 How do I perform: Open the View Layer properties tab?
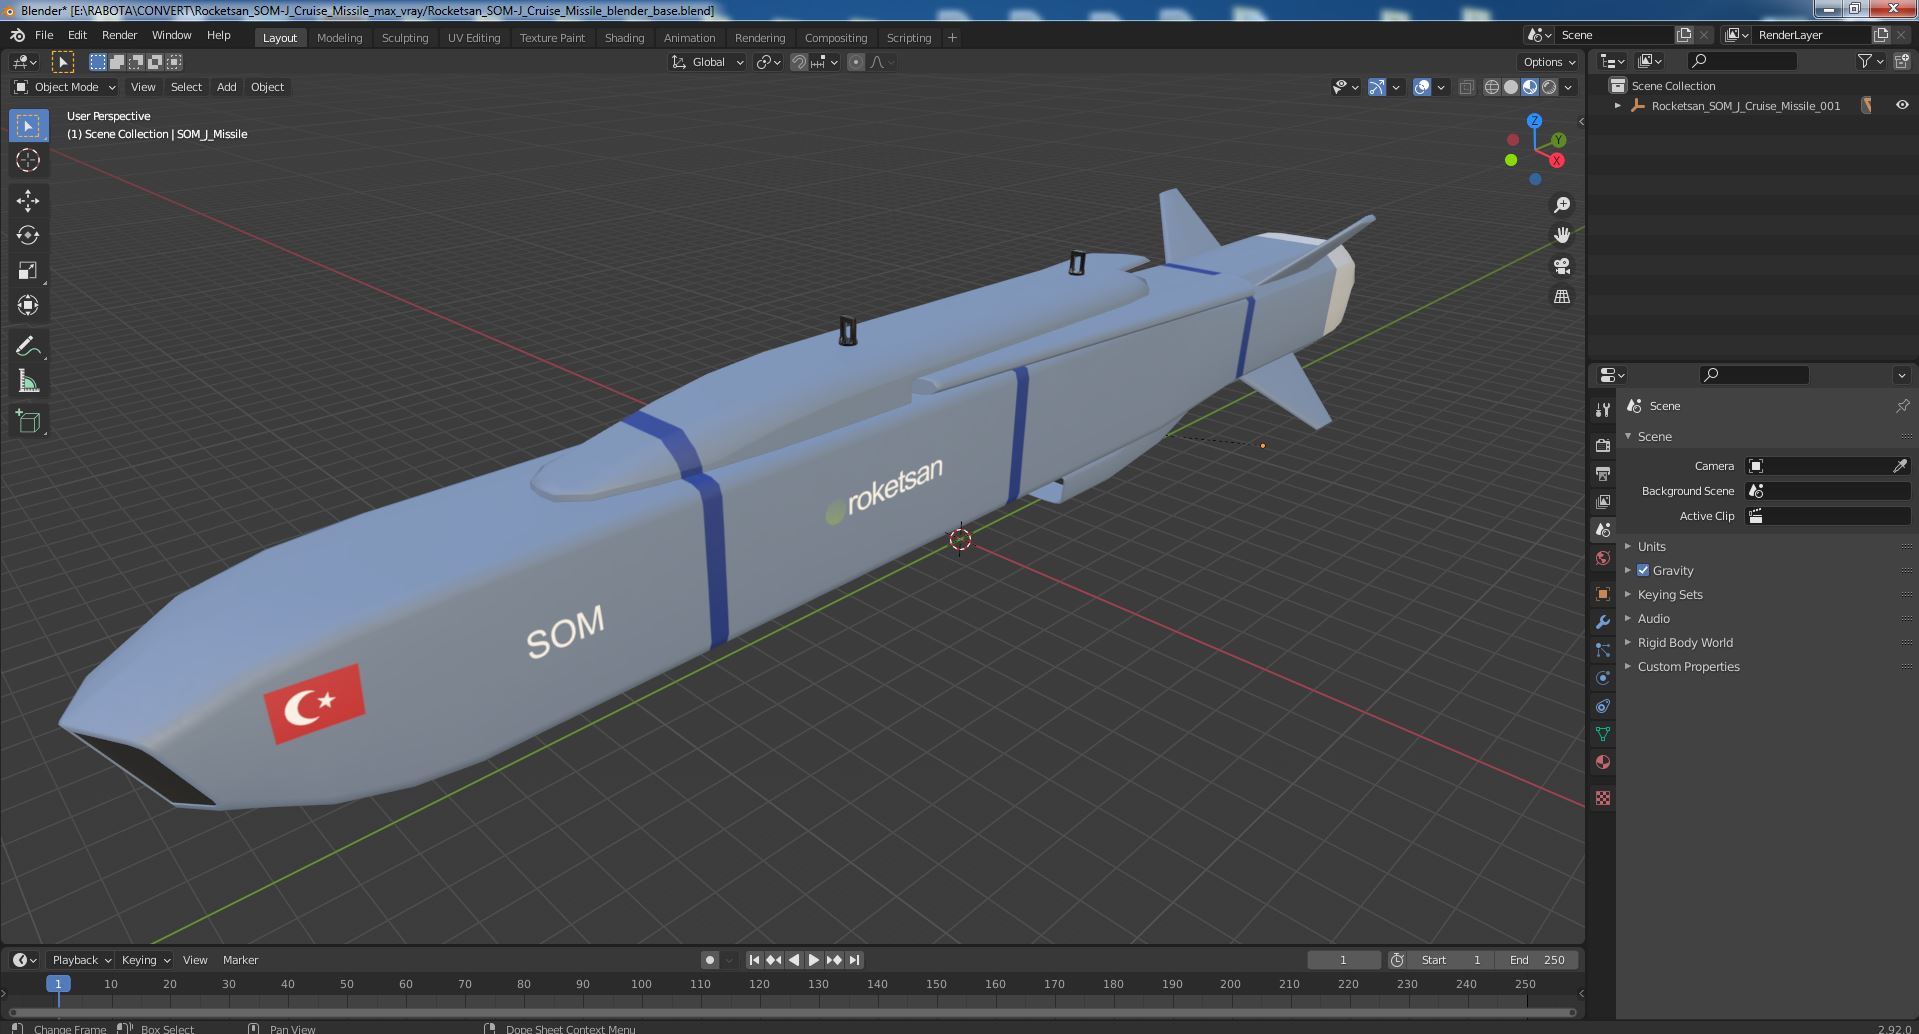(1603, 501)
